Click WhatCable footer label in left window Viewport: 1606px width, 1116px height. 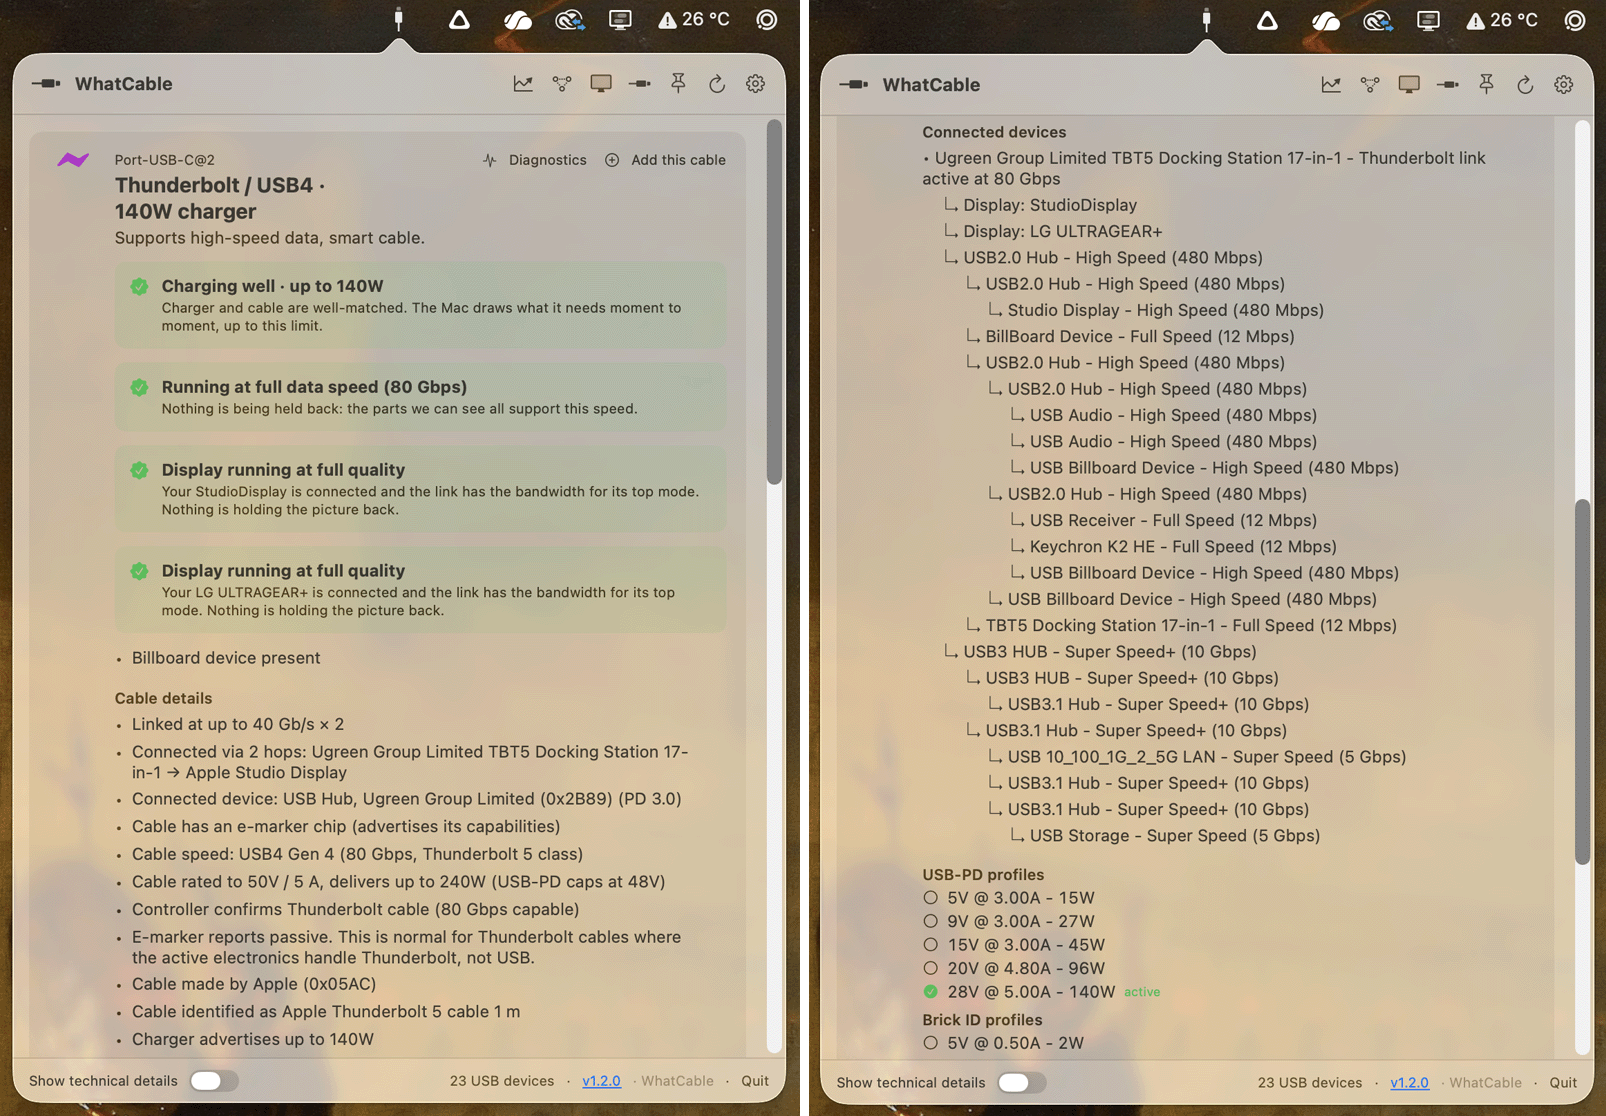(x=678, y=1081)
